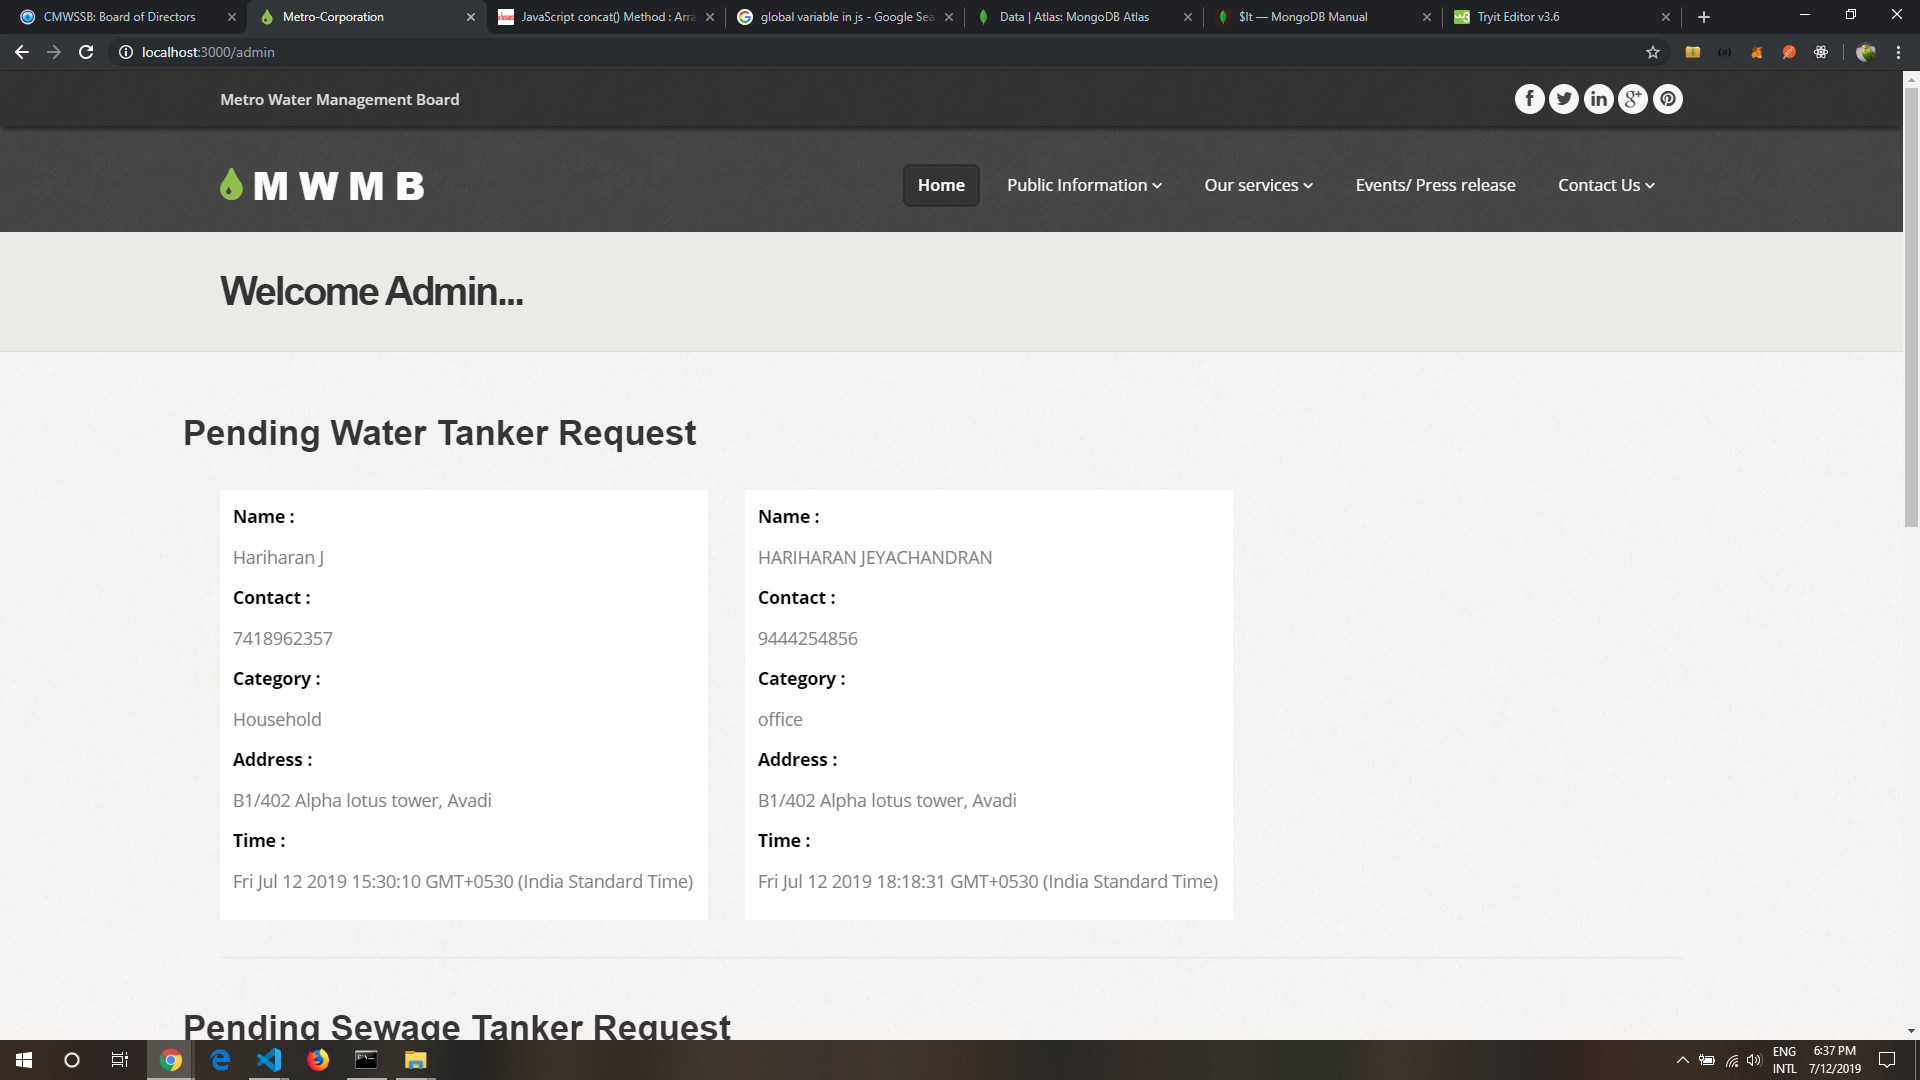Go back to the previous page

(22, 52)
